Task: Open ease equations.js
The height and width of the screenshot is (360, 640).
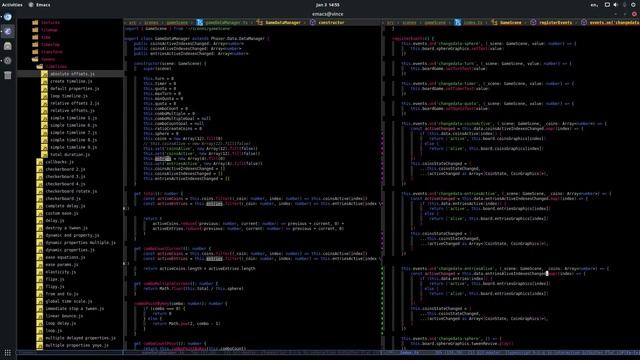Action: (65, 258)
